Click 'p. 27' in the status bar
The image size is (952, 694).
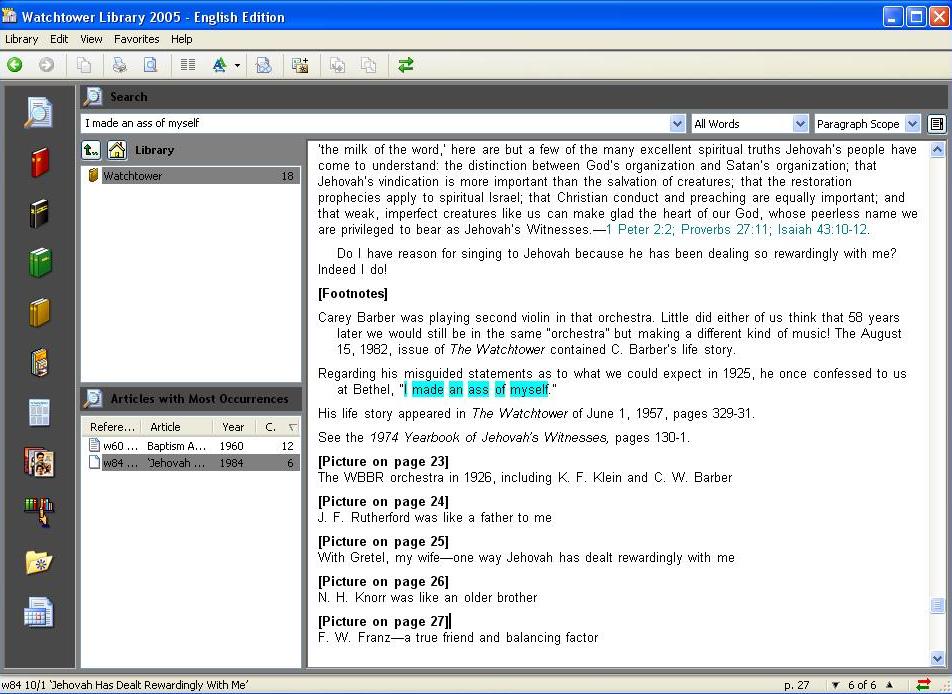(x=796, y=685)
